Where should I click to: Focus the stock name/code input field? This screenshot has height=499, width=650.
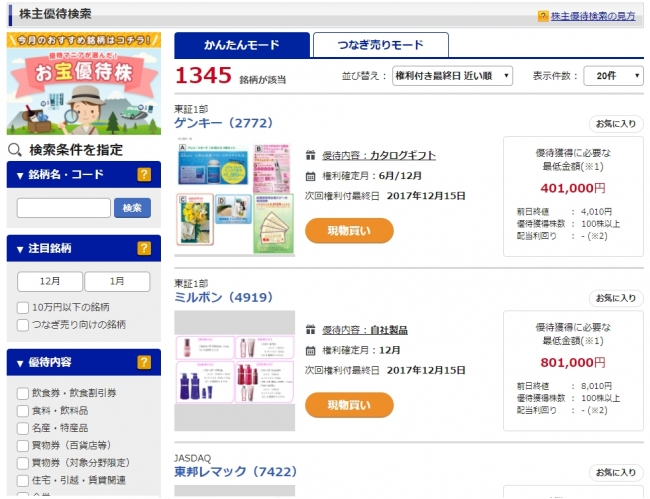63,208
